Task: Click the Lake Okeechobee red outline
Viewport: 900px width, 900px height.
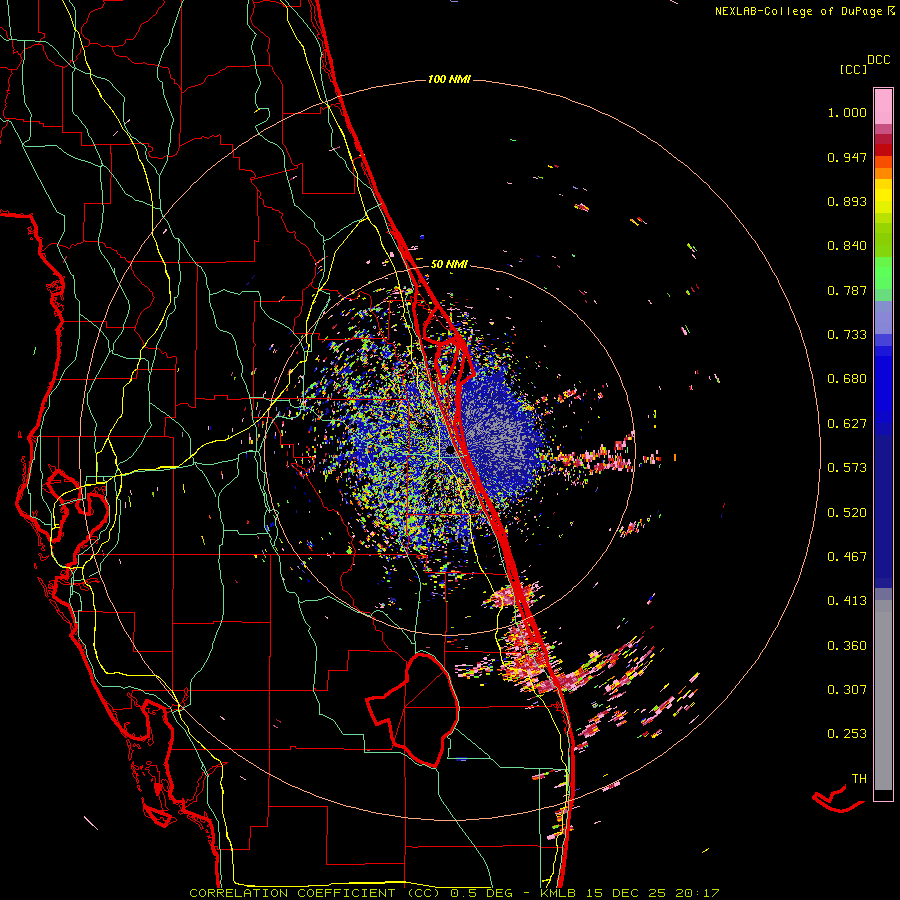Action: tap(413, 709)
